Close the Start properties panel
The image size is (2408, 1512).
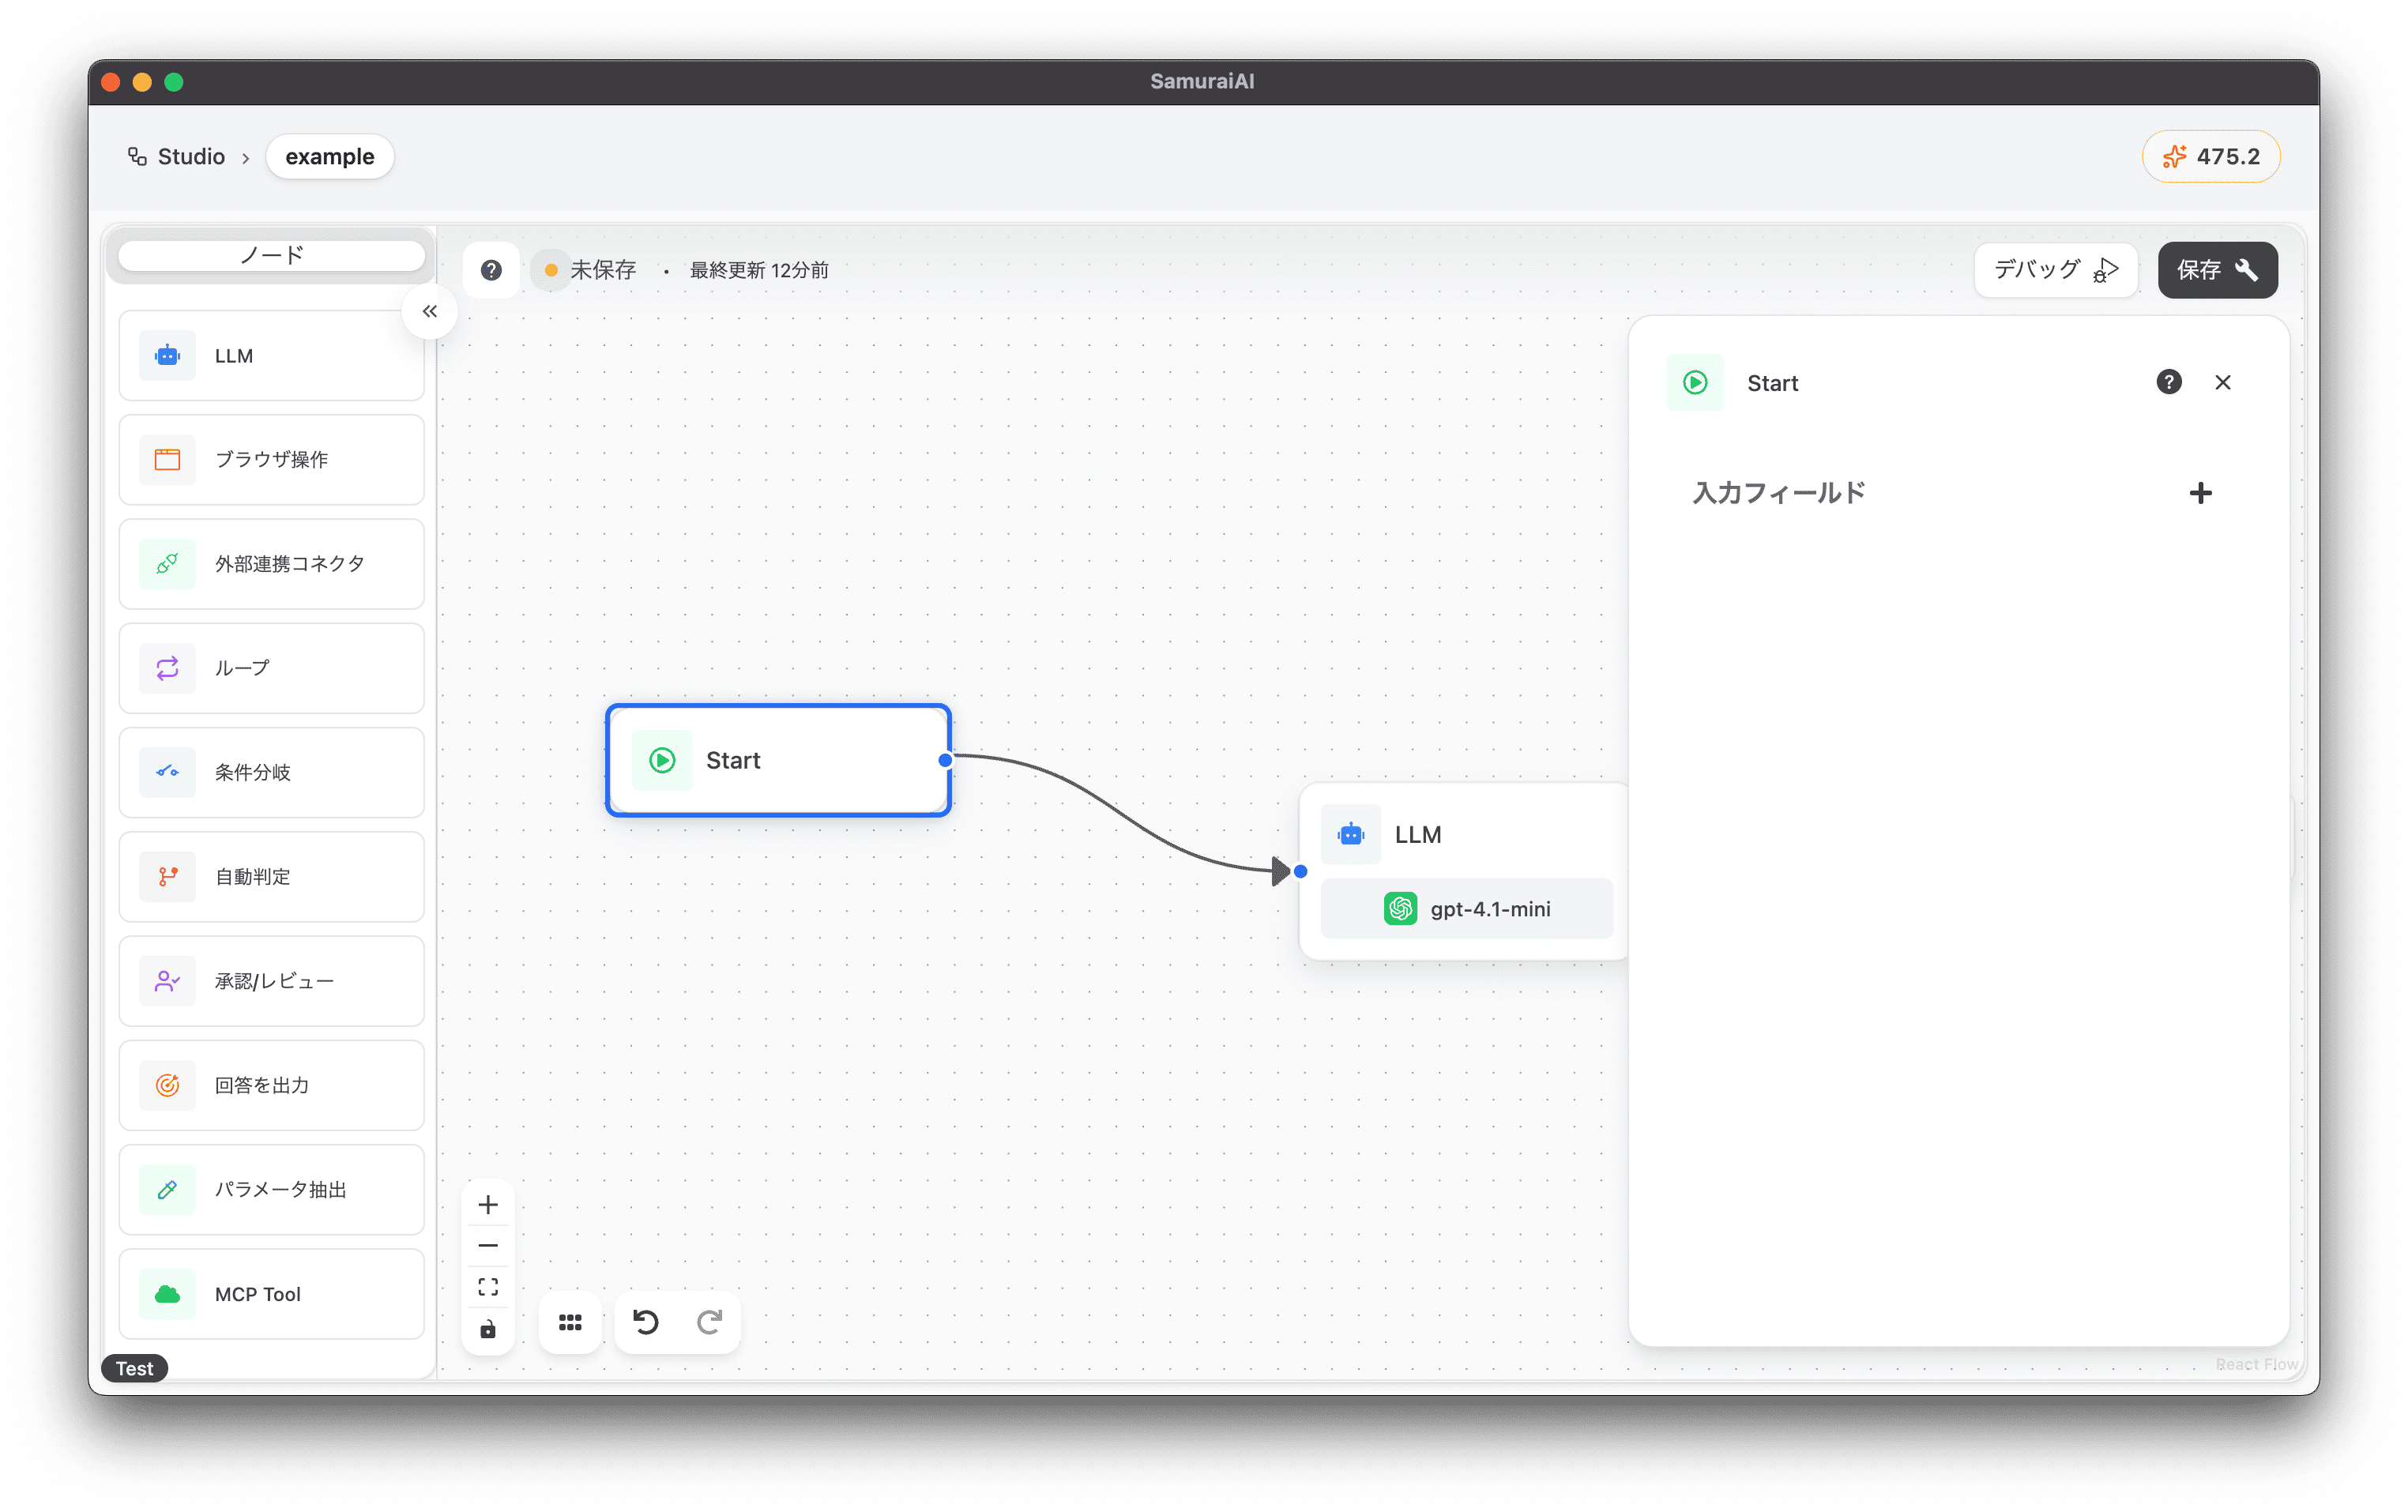pyautogui.click(x=2222, y=382)
